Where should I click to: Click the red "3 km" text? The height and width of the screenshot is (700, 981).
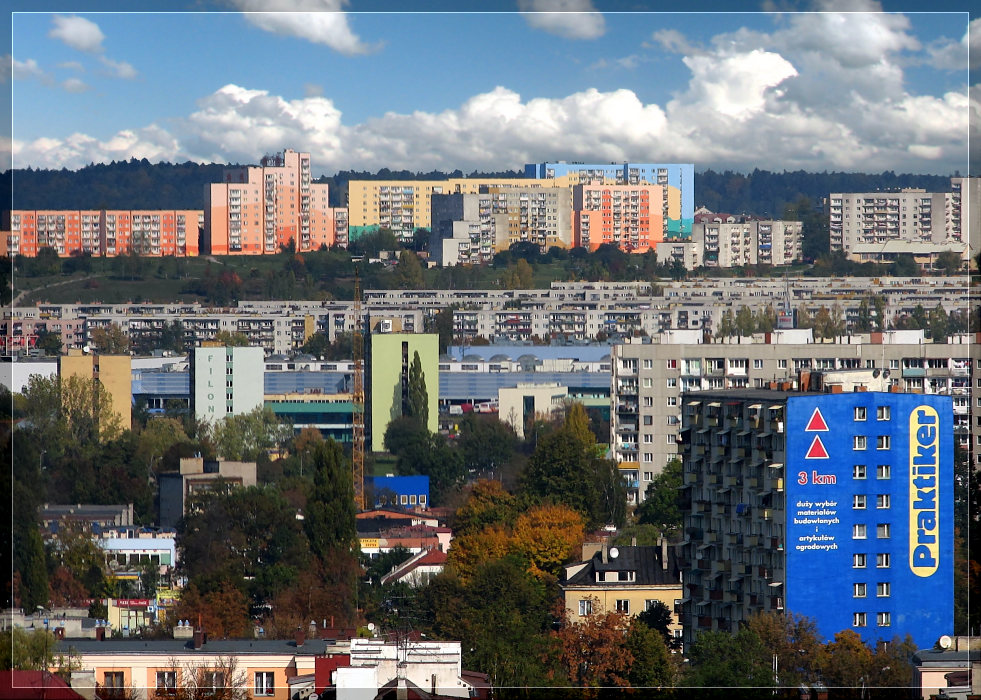click(x=816, y=479)
